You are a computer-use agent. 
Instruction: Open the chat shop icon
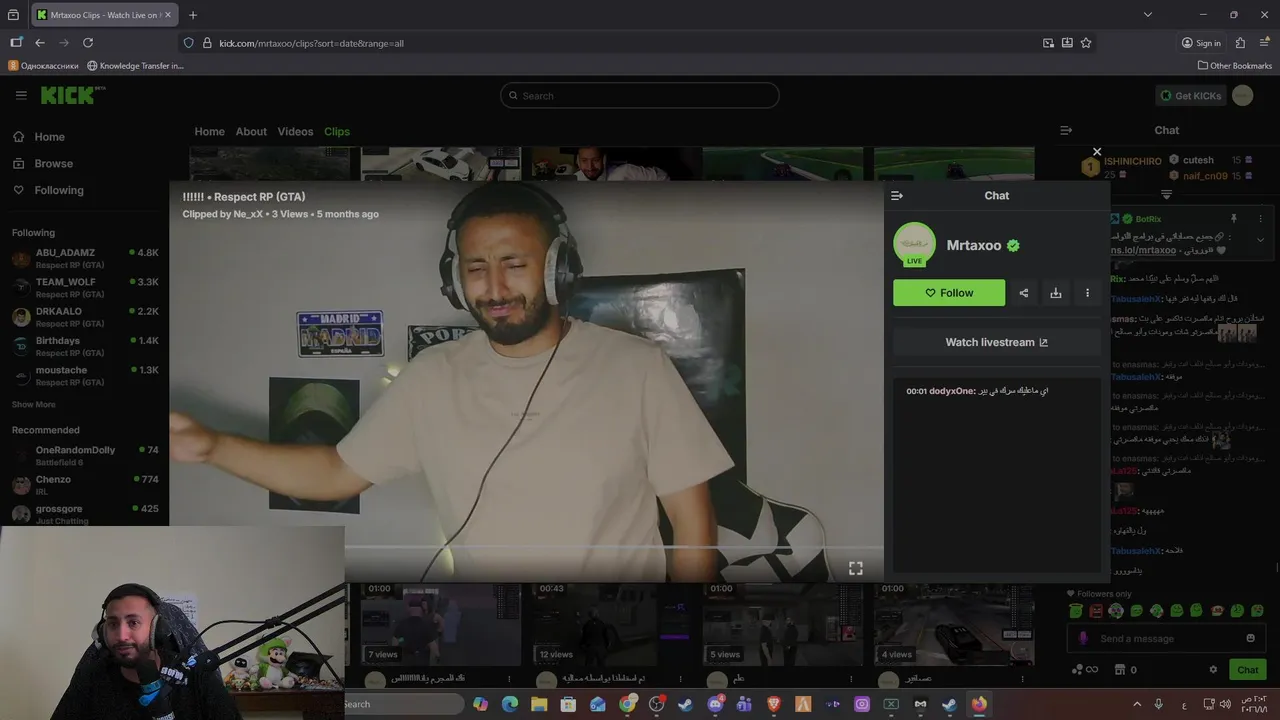1120,670
